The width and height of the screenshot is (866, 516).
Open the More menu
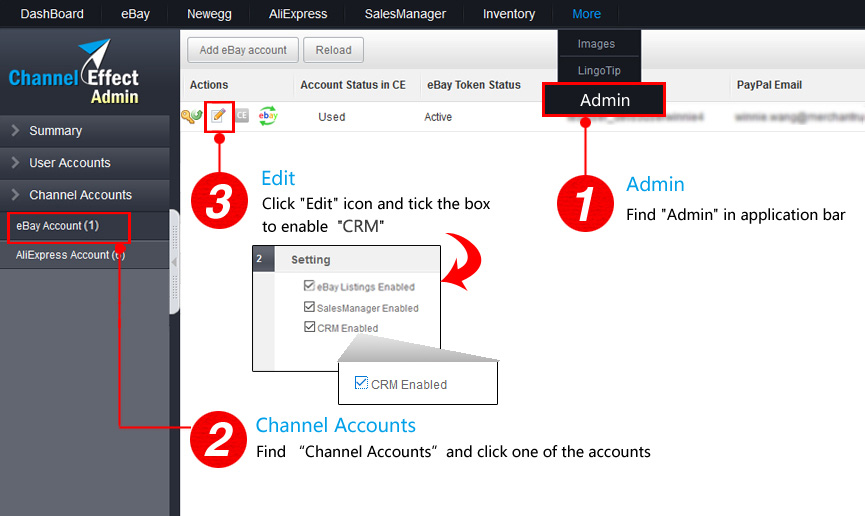586,14
